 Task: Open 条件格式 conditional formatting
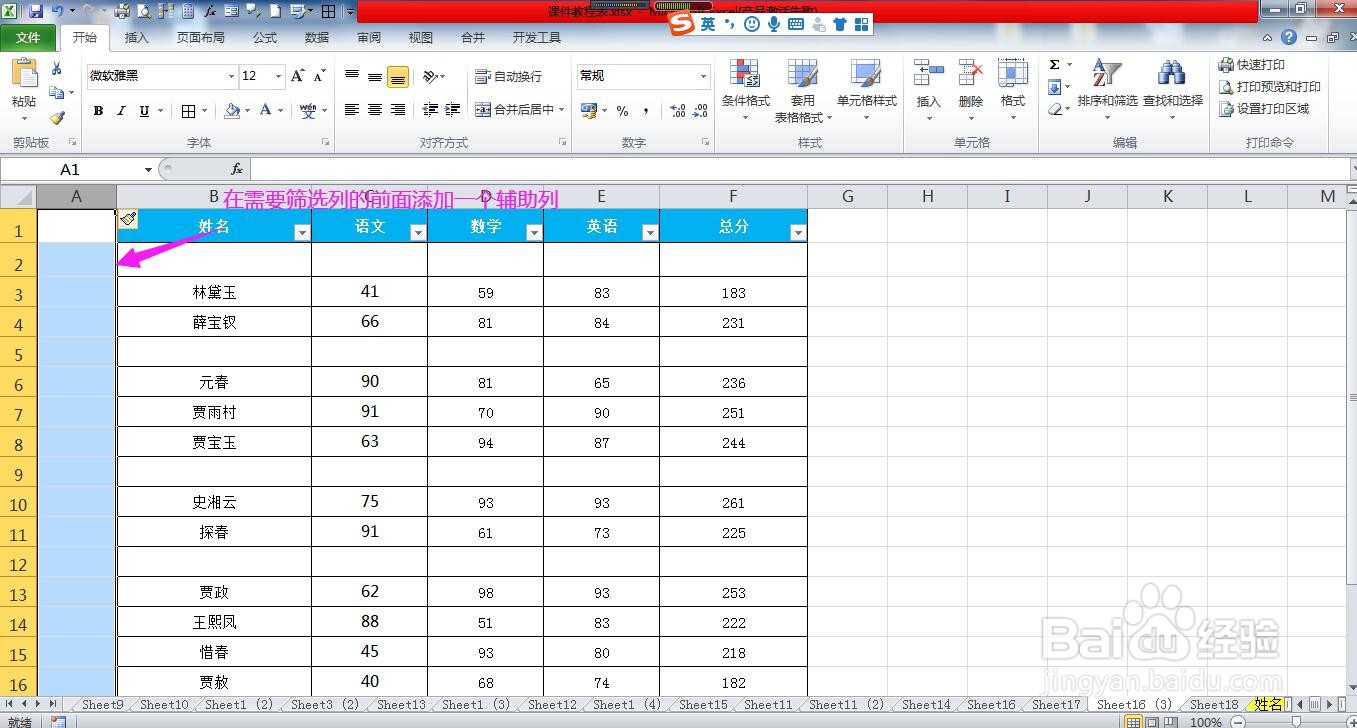coord(746,90)
